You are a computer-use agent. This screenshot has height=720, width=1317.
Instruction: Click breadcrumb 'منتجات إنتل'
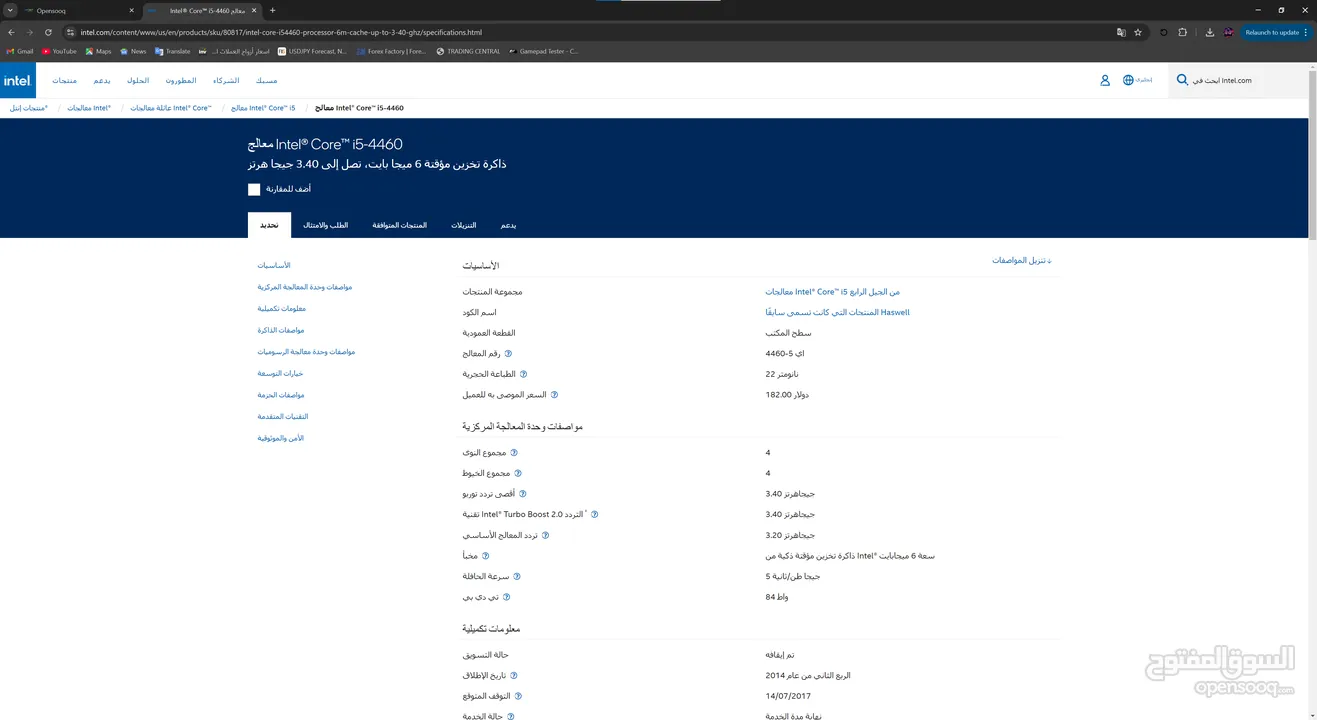(x=29, y=107)
